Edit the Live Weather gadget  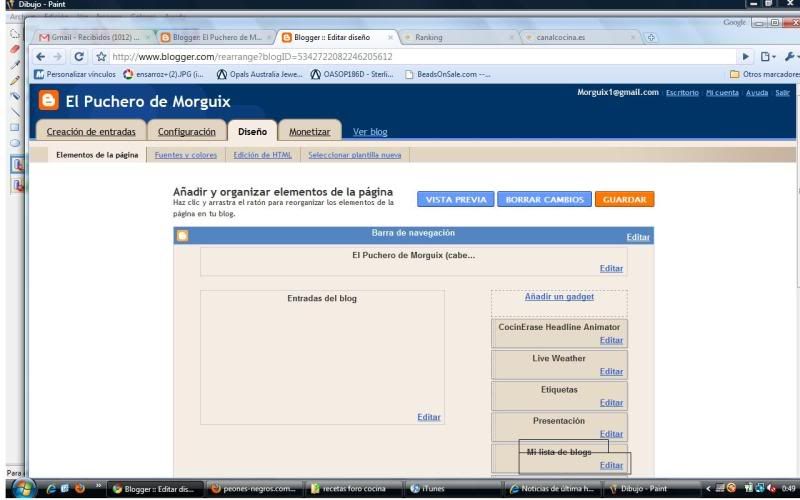tap(611, 371)
